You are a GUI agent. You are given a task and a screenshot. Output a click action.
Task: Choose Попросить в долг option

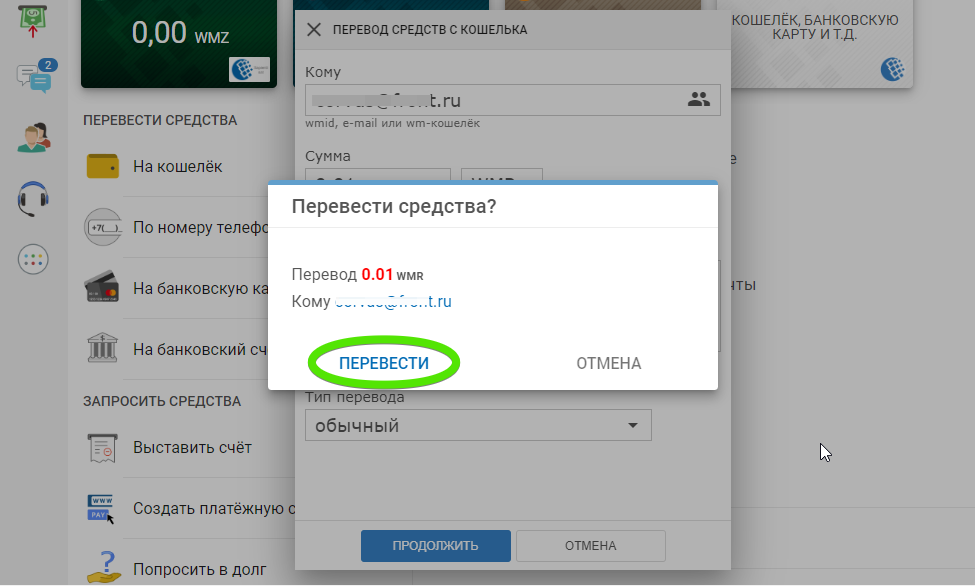[x=200, y=569]
